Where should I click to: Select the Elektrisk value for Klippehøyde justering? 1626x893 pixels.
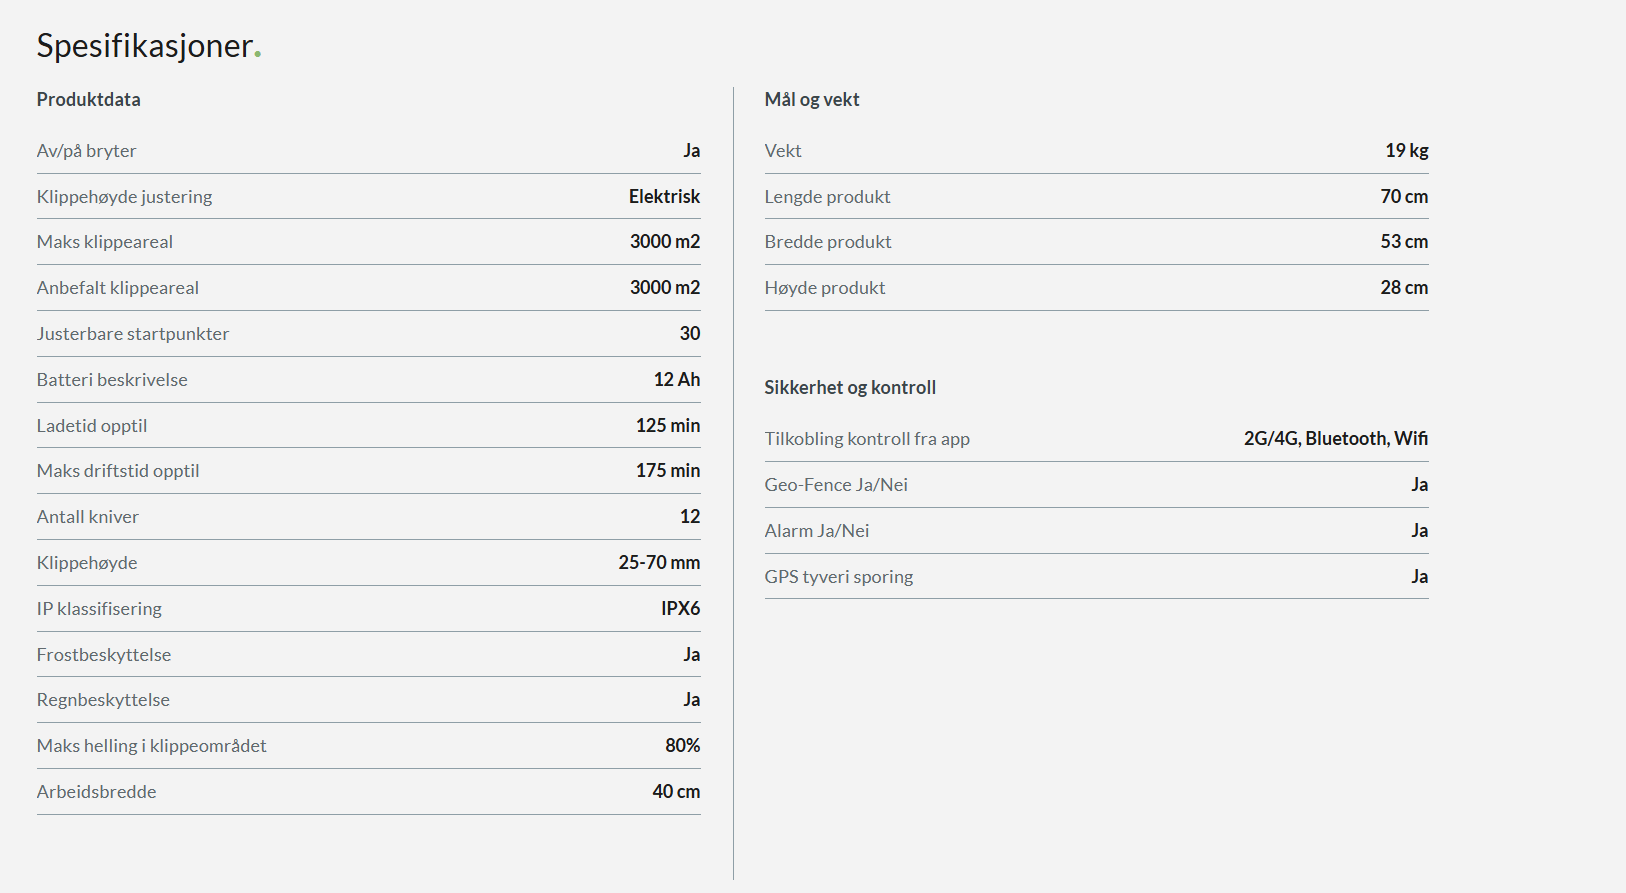(x=664, y=197)
